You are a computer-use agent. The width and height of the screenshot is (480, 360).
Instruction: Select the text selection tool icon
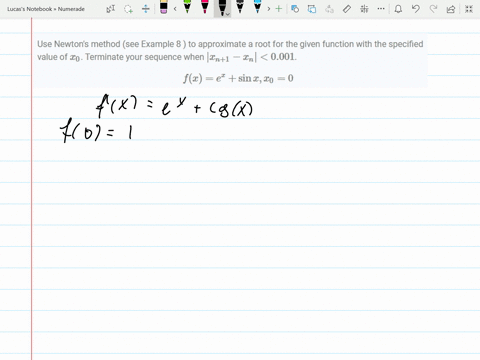click(111, 9)
